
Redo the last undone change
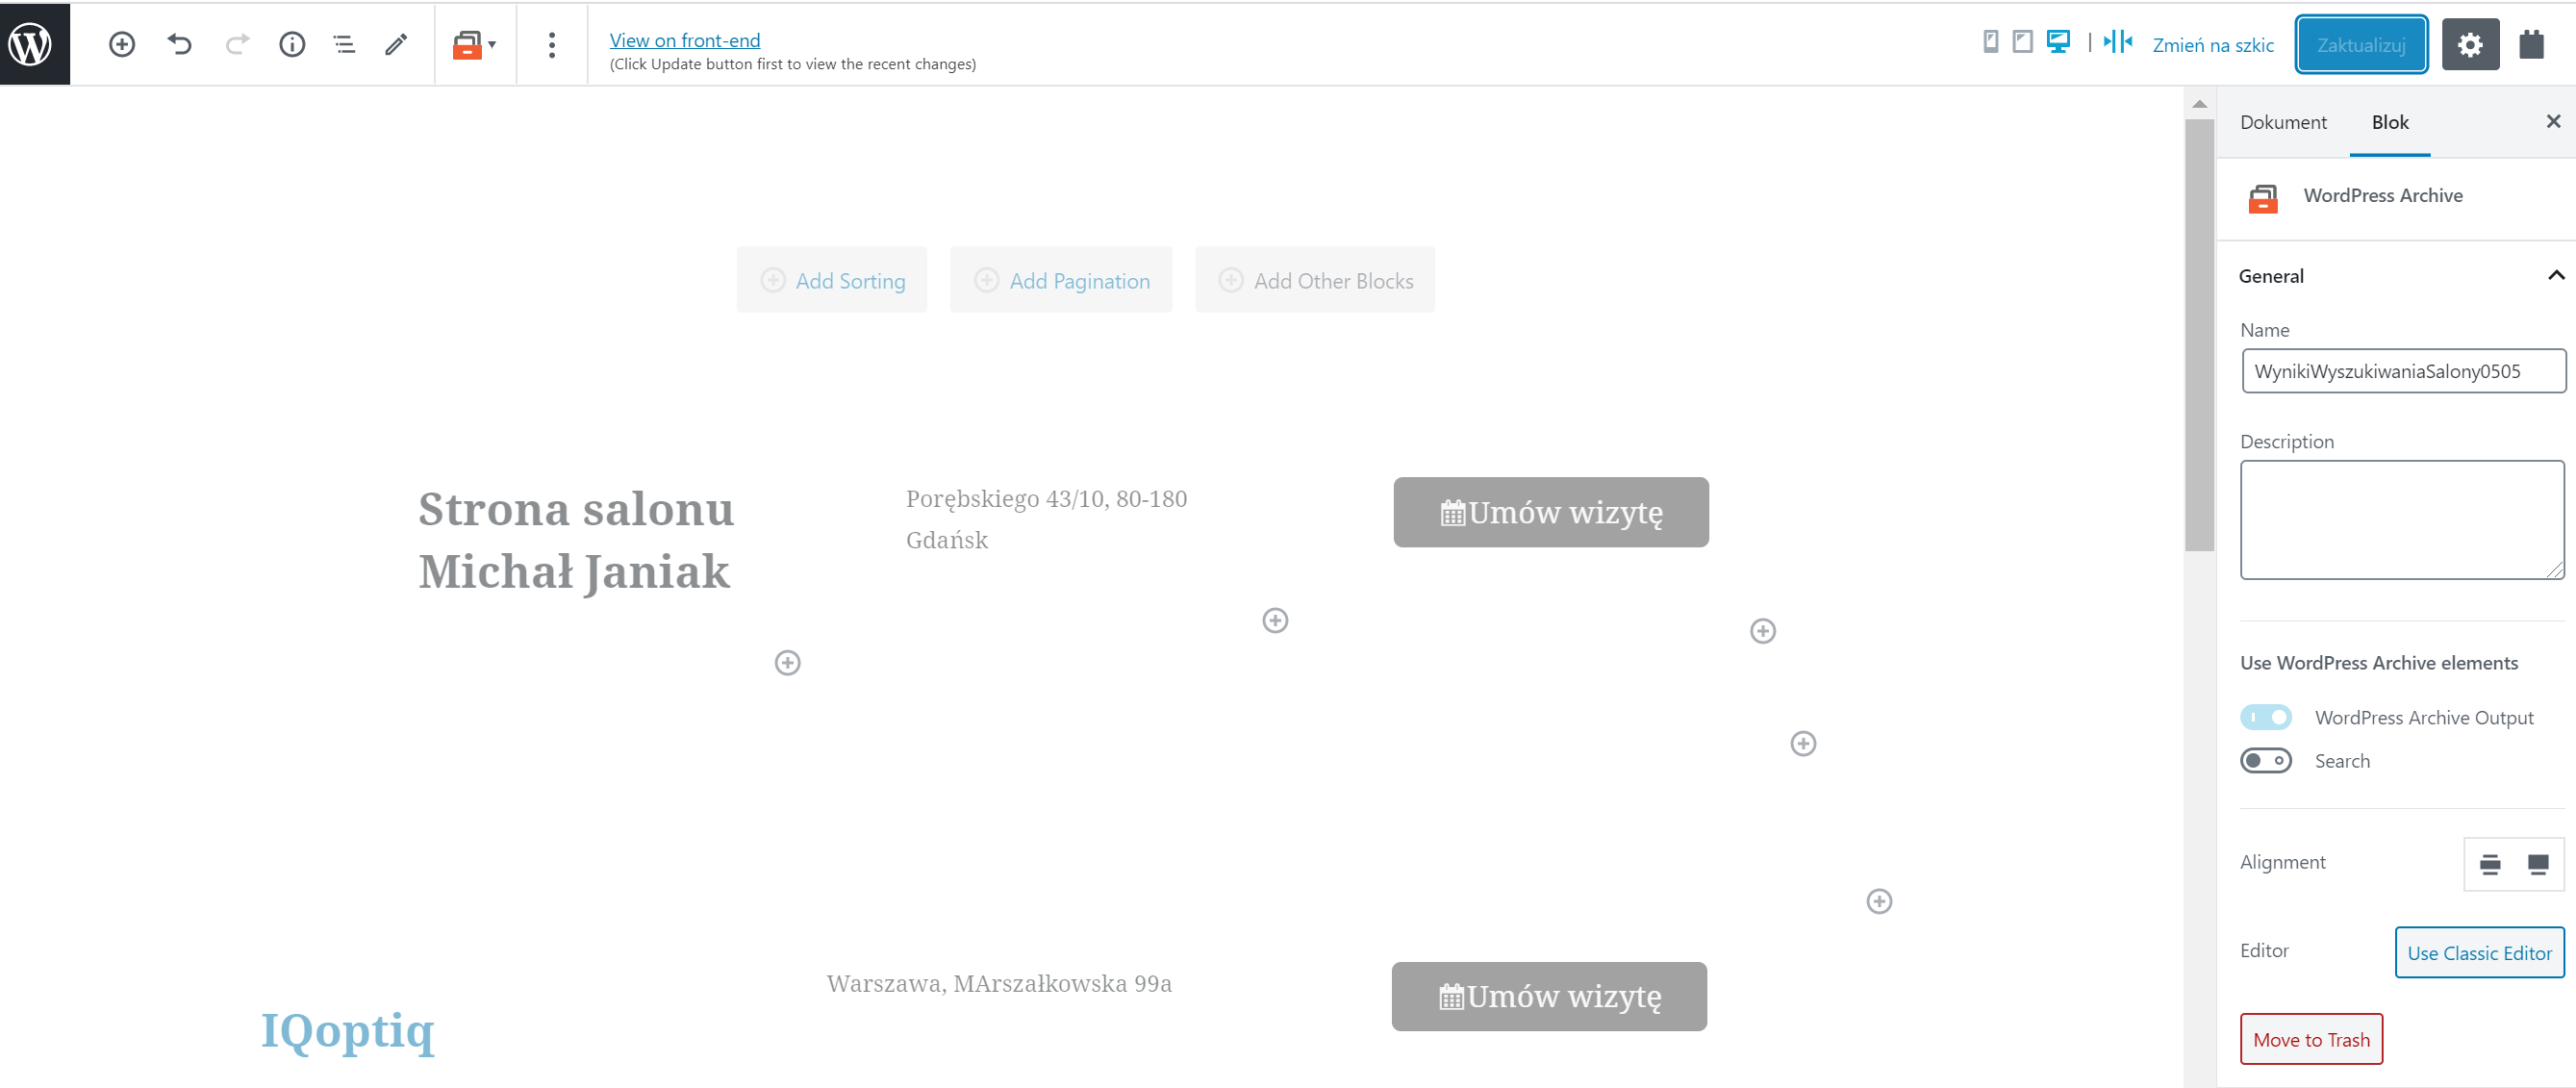(x=236, y=44)
